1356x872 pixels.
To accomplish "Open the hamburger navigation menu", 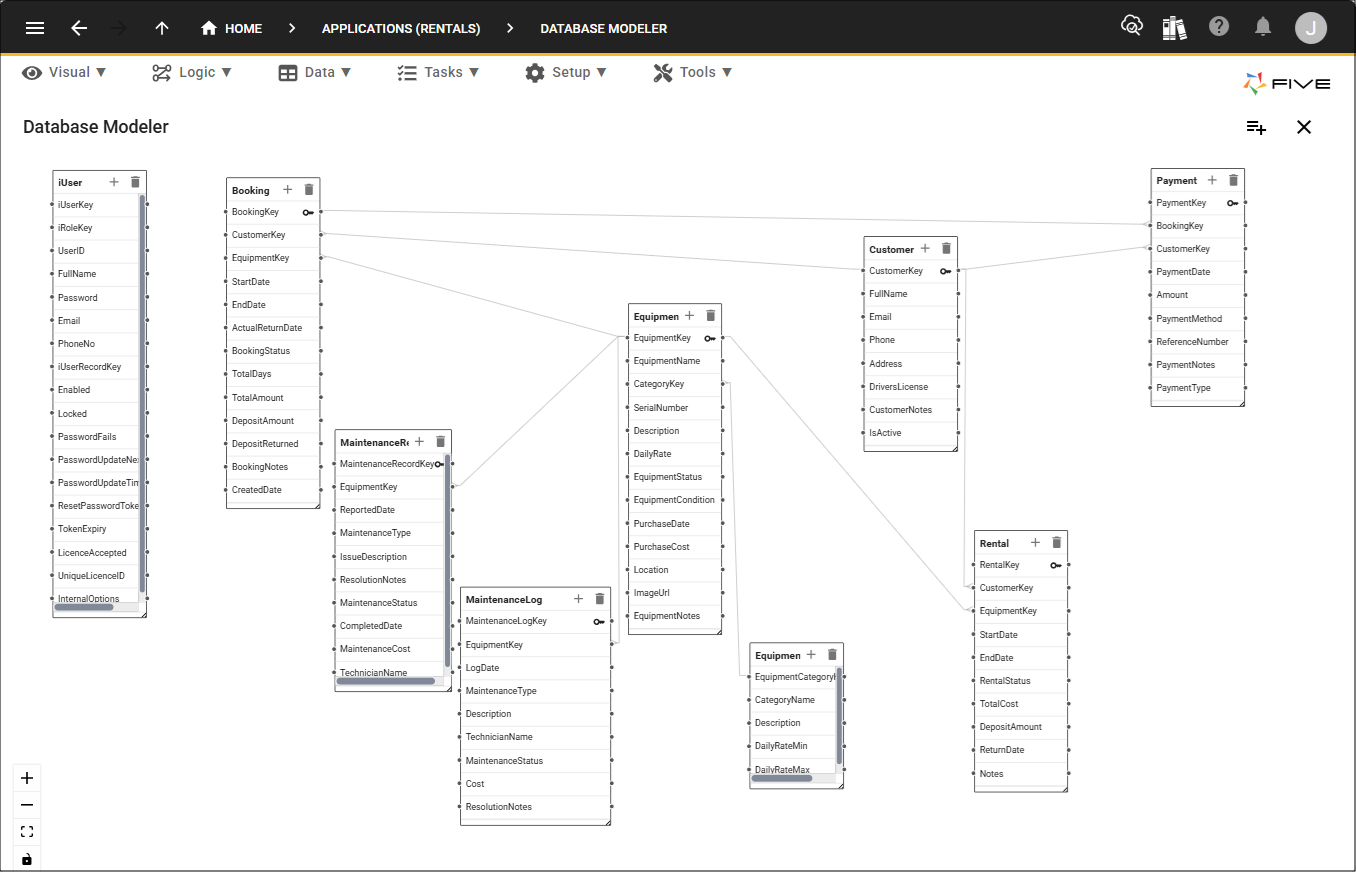I will tap(35, 28).
